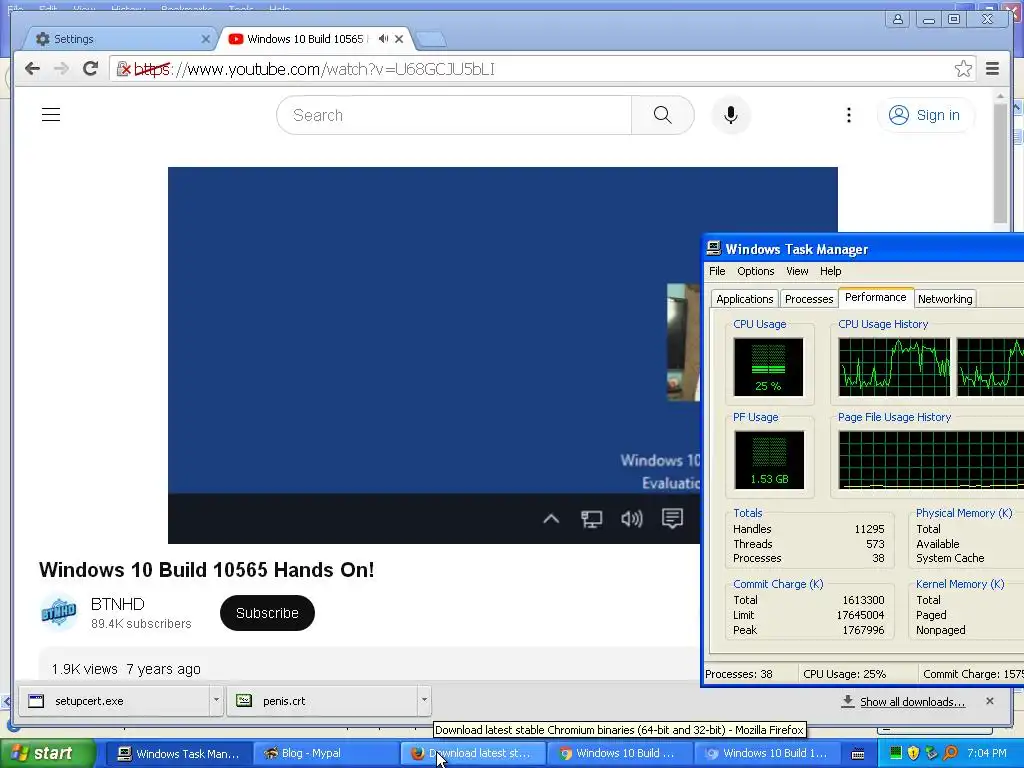The width and height of the screenshot is (1024, 768).
Task: Expand the .crt download dropdown arrow
Action: point(424,700)
